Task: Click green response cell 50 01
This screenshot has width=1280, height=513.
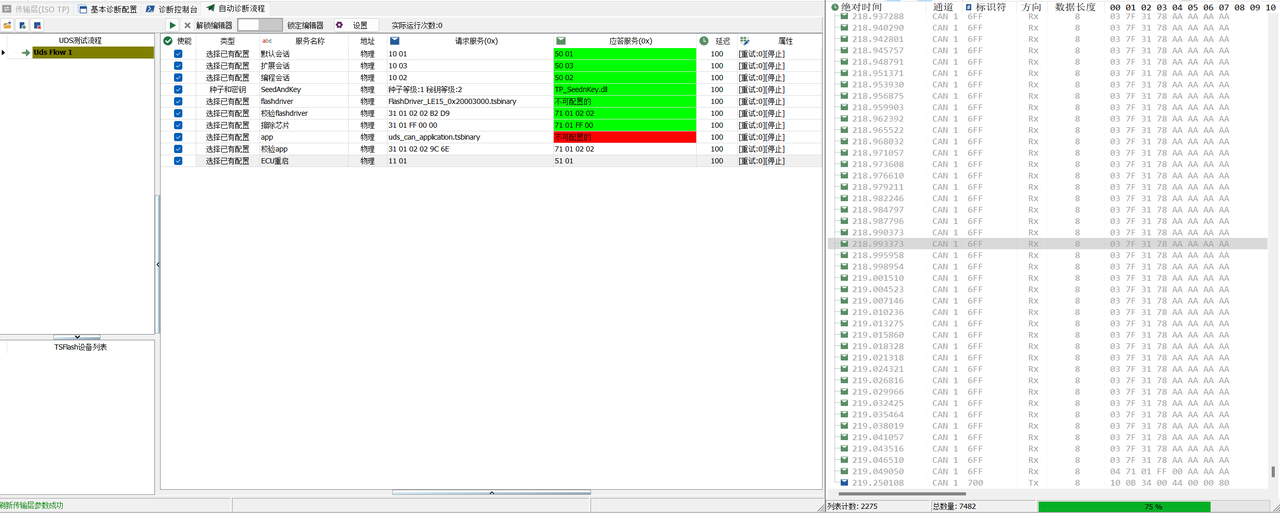Action: (624, 53)
